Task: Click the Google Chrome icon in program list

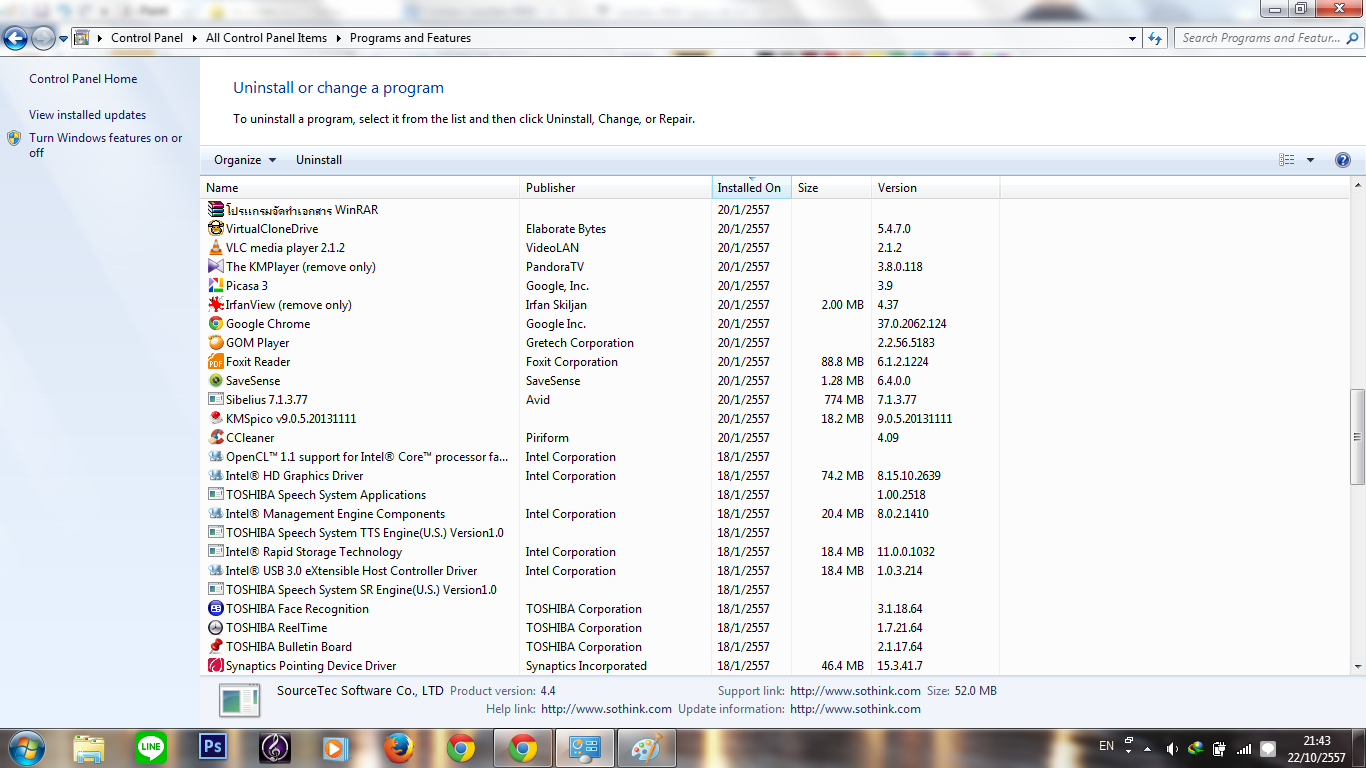Action: [x=215, y=324]
